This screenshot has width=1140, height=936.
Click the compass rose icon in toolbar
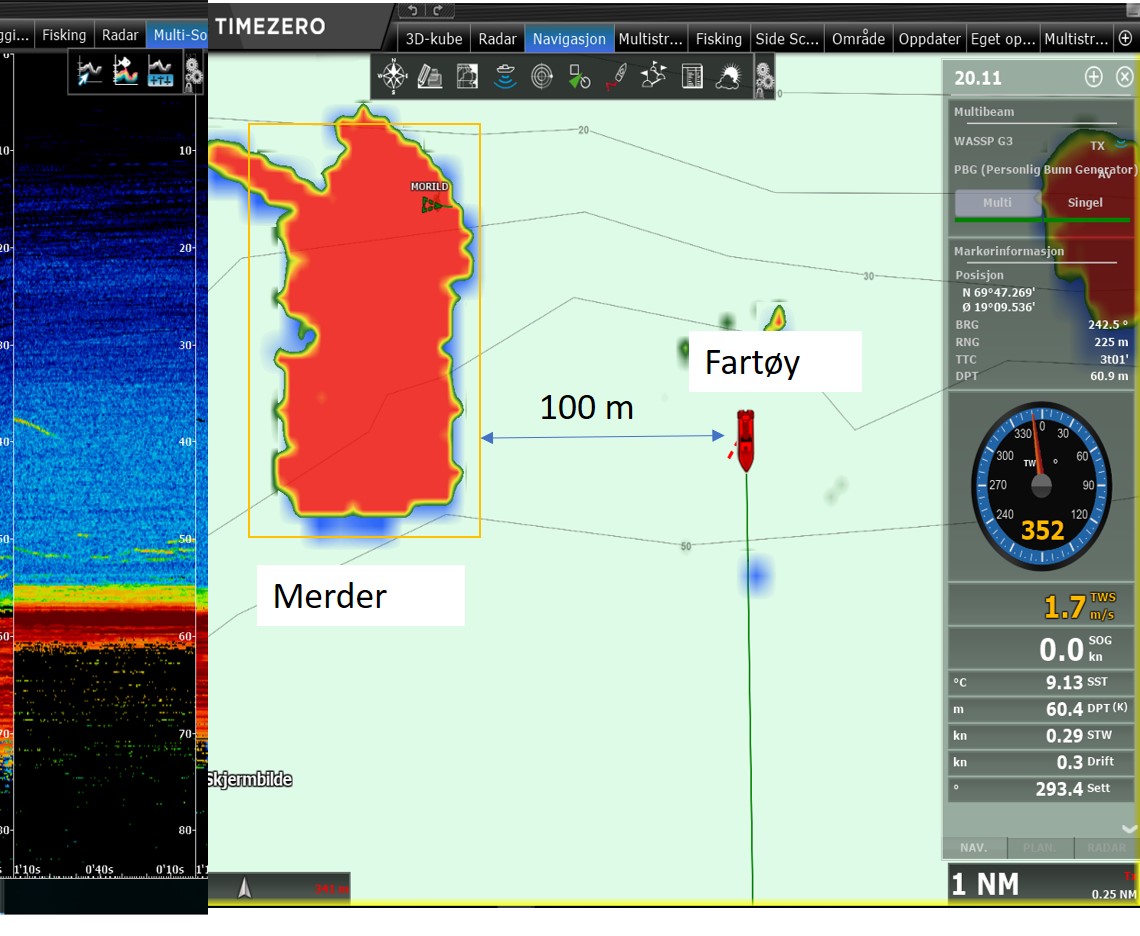point(394,76)
